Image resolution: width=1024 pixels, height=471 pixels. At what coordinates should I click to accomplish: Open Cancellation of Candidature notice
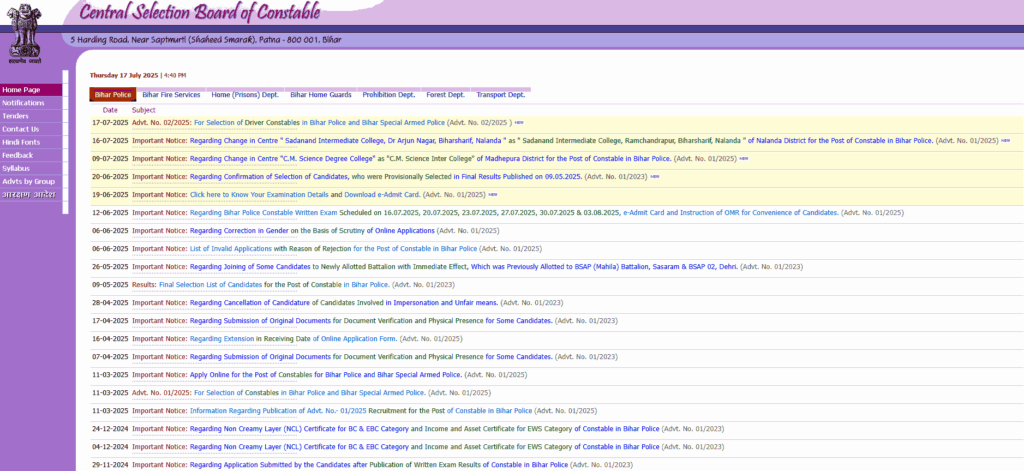pos(344,303)
